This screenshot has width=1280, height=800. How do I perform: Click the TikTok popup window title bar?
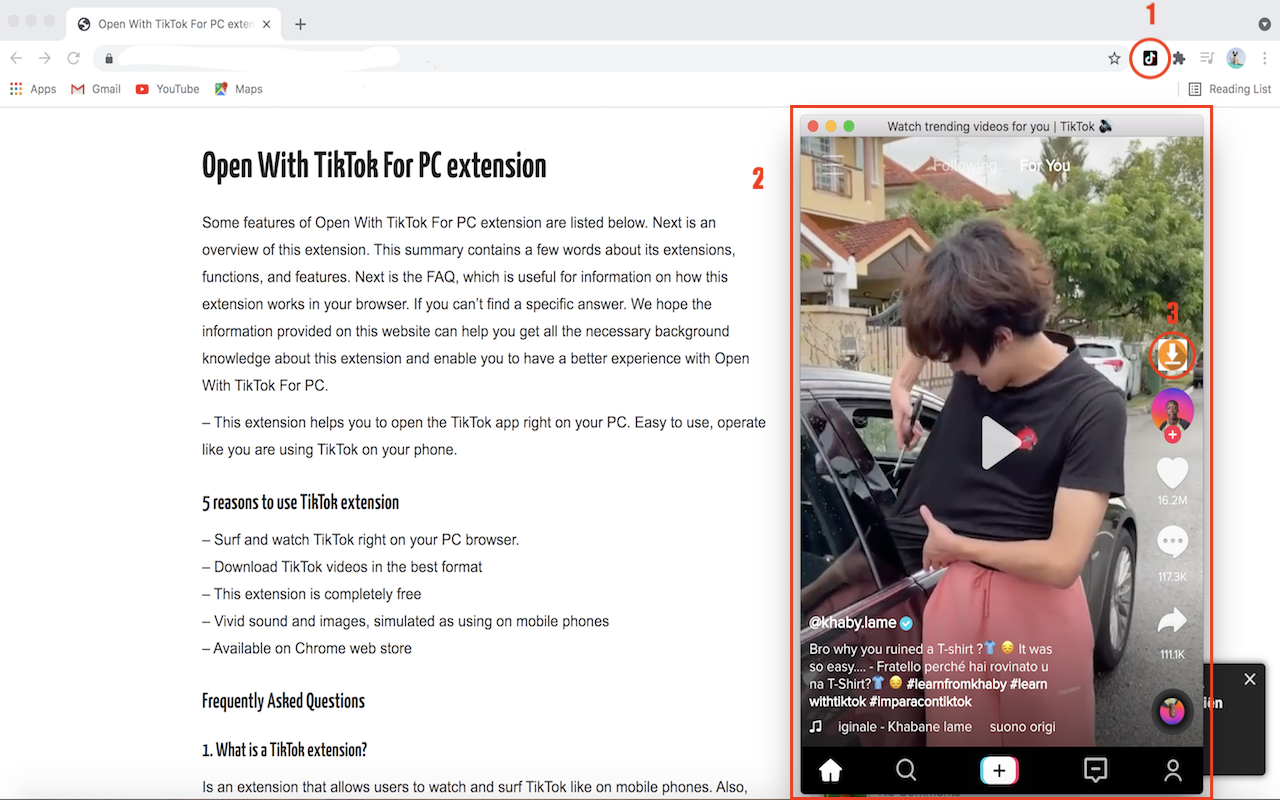pos(1001,126)
